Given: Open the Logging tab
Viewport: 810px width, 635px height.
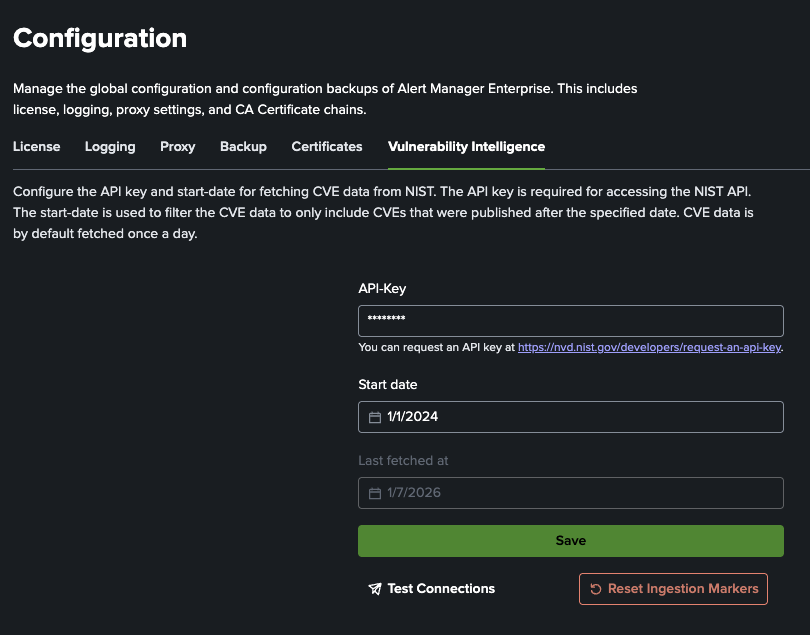Looking at the screenshot, I should (x=110, y=147).
